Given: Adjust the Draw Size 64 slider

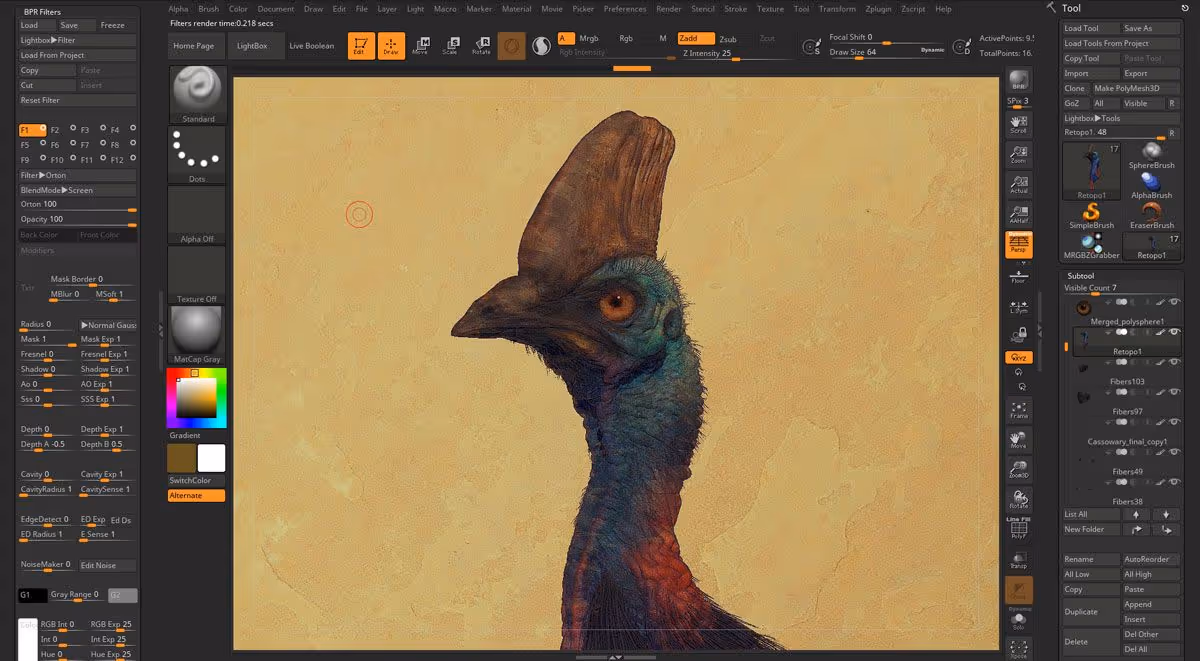Looking at the screenshot, I should 885,52.
